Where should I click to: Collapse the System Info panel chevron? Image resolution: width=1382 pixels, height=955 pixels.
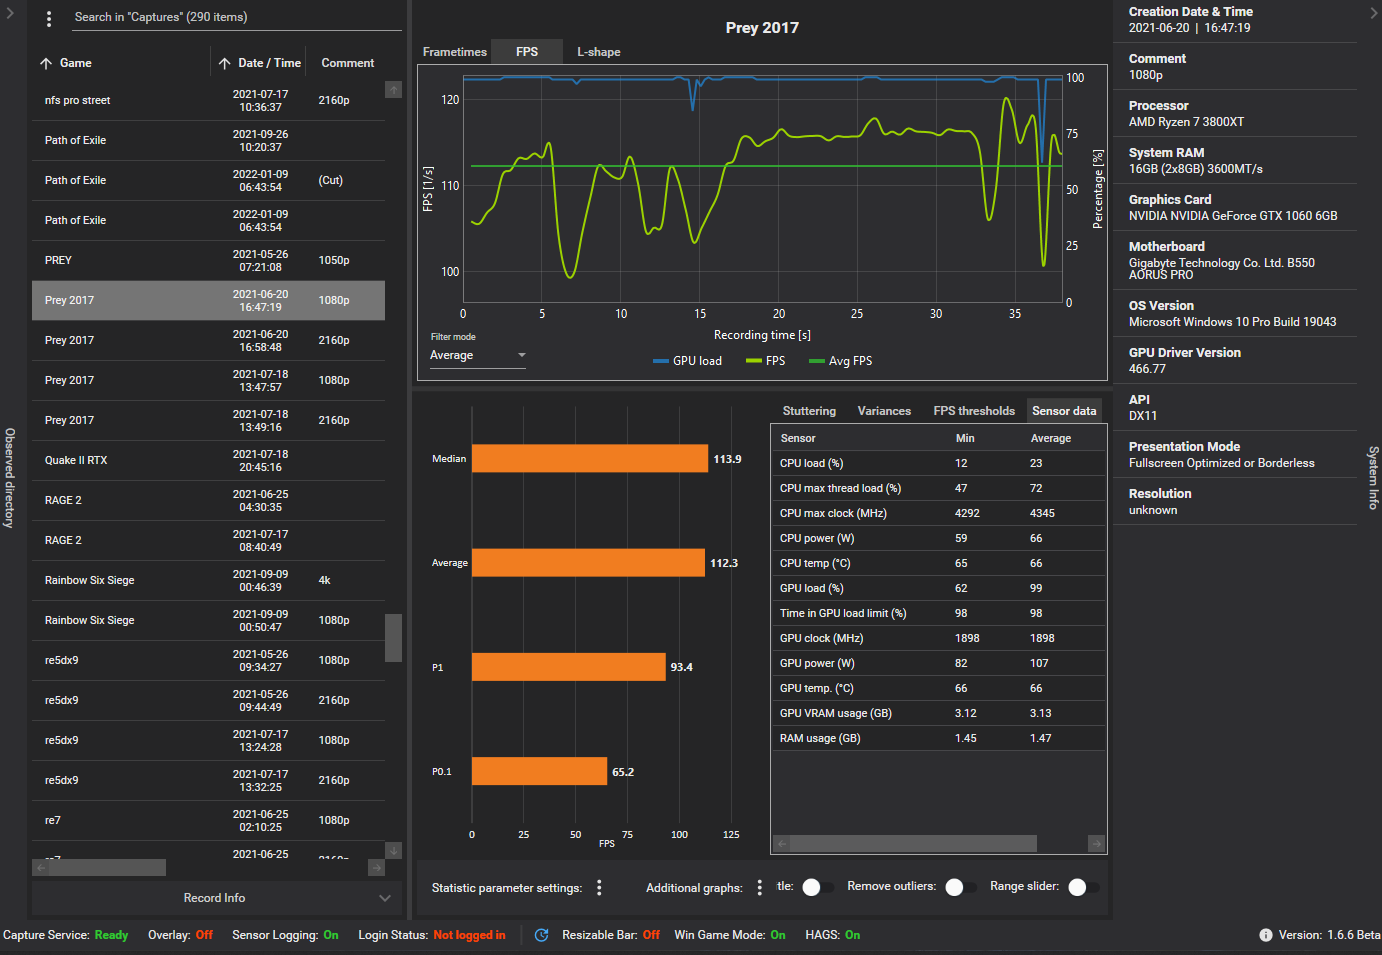[x=1373, y=13]
